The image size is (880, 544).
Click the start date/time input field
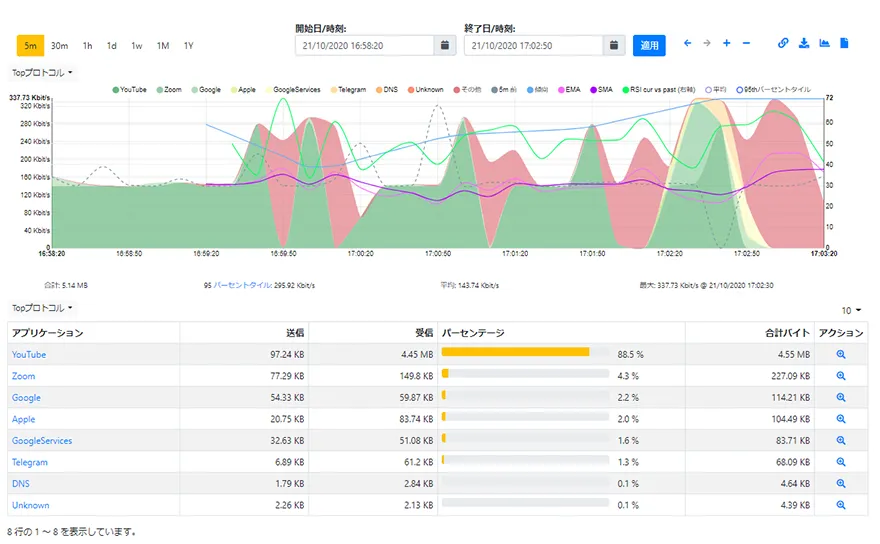365,45
